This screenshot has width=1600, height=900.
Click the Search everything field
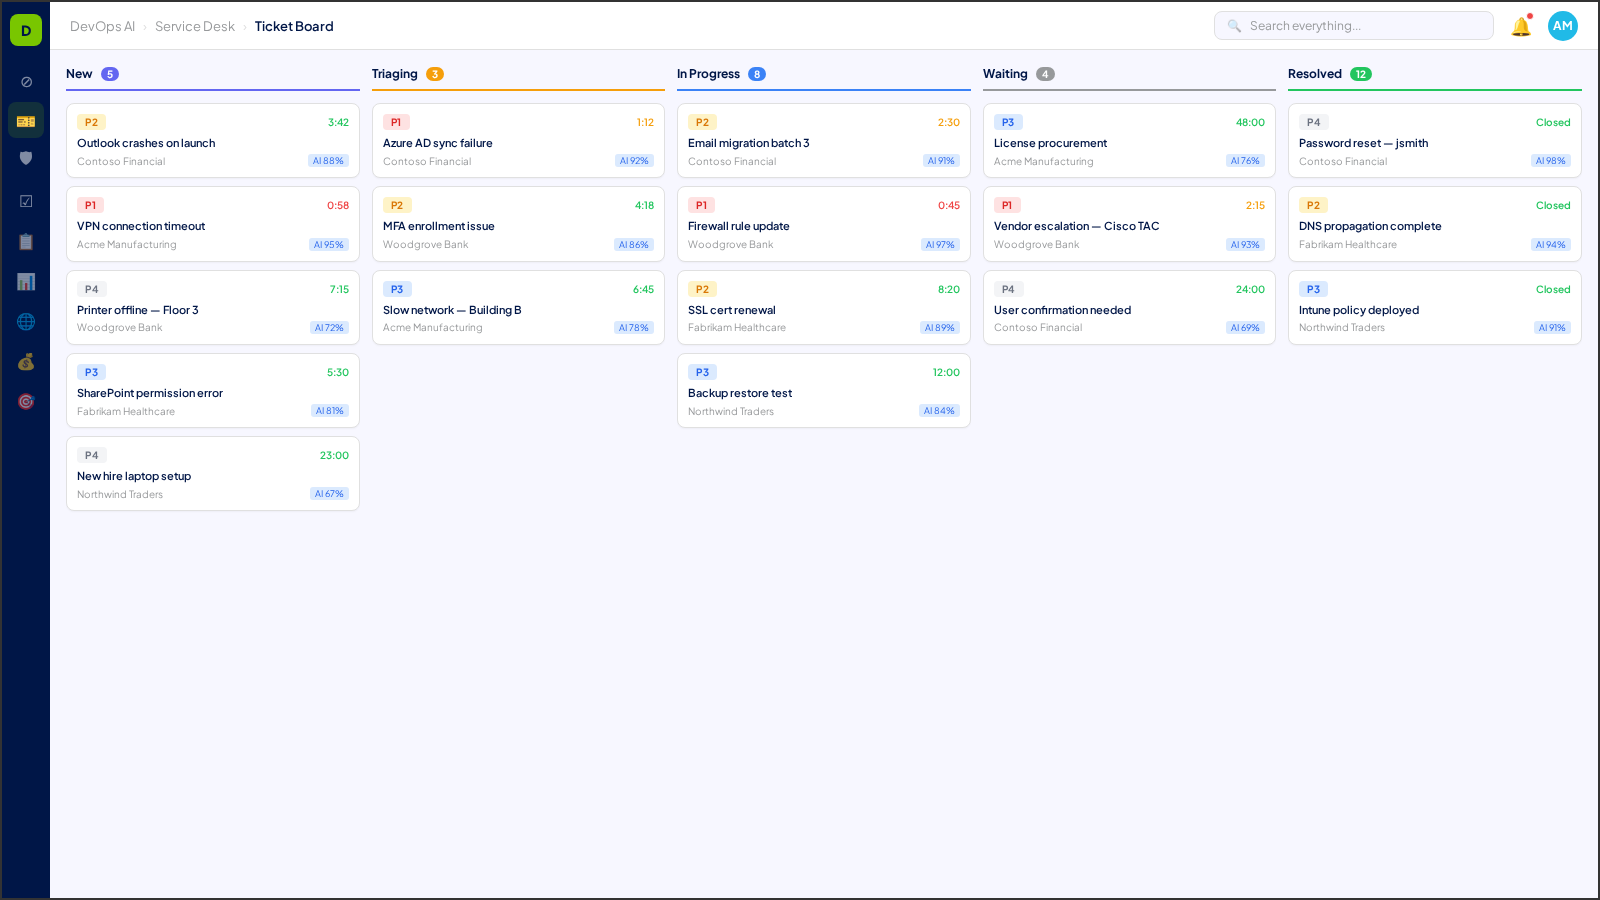(x=1354, y=25)
